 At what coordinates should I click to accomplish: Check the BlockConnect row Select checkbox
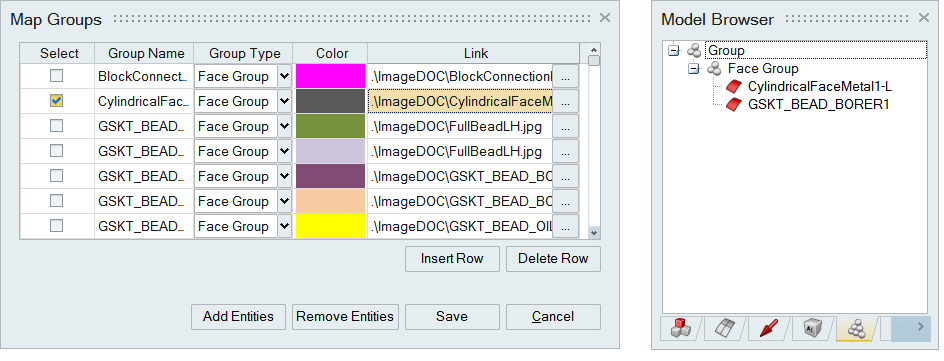56,76
